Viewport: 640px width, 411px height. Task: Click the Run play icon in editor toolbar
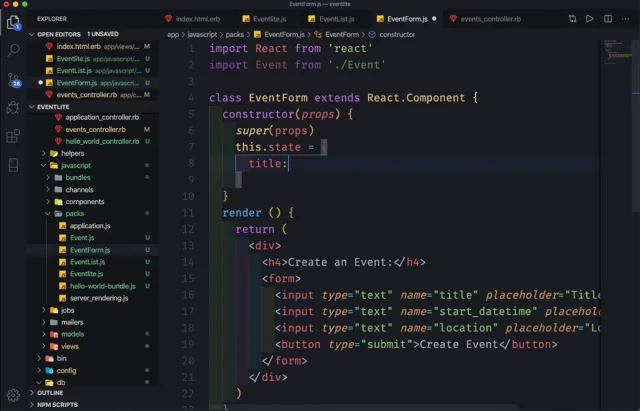(x=589, y=18)
